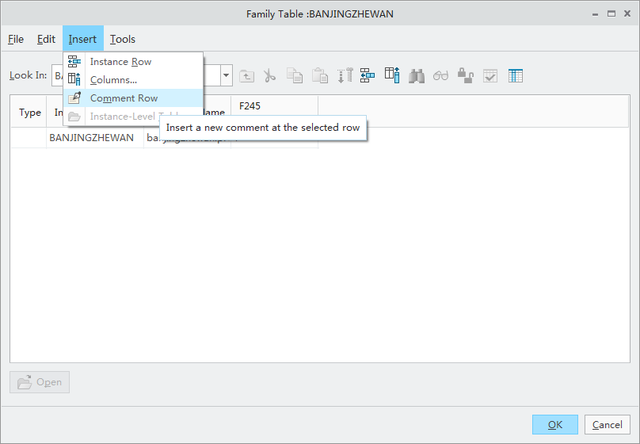
Task: Click the Cancel button
Action: 607,425
